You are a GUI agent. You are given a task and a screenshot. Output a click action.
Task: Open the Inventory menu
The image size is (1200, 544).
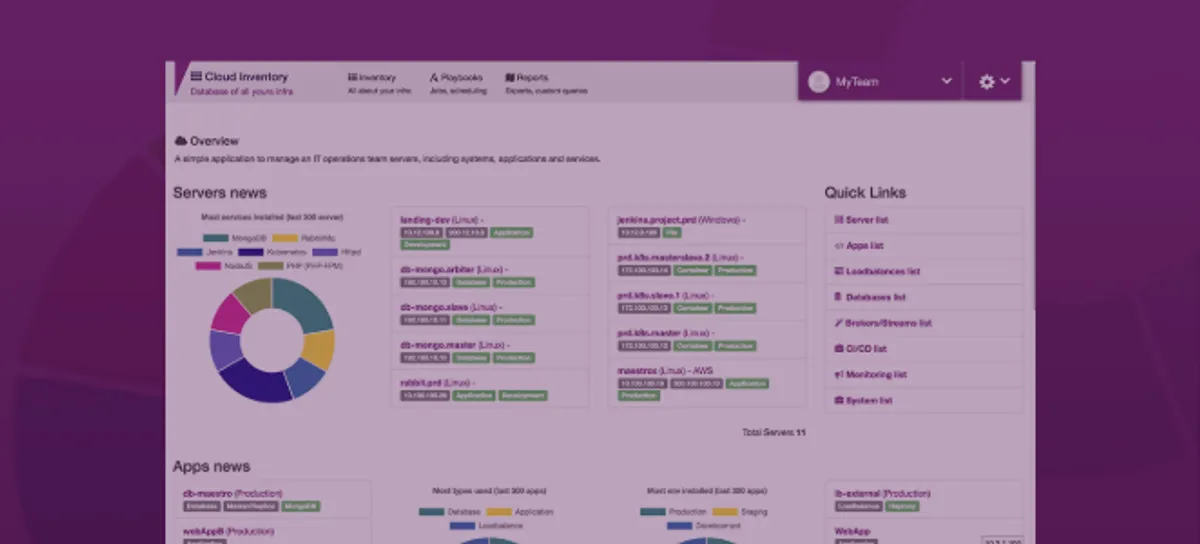pos(372,77)
